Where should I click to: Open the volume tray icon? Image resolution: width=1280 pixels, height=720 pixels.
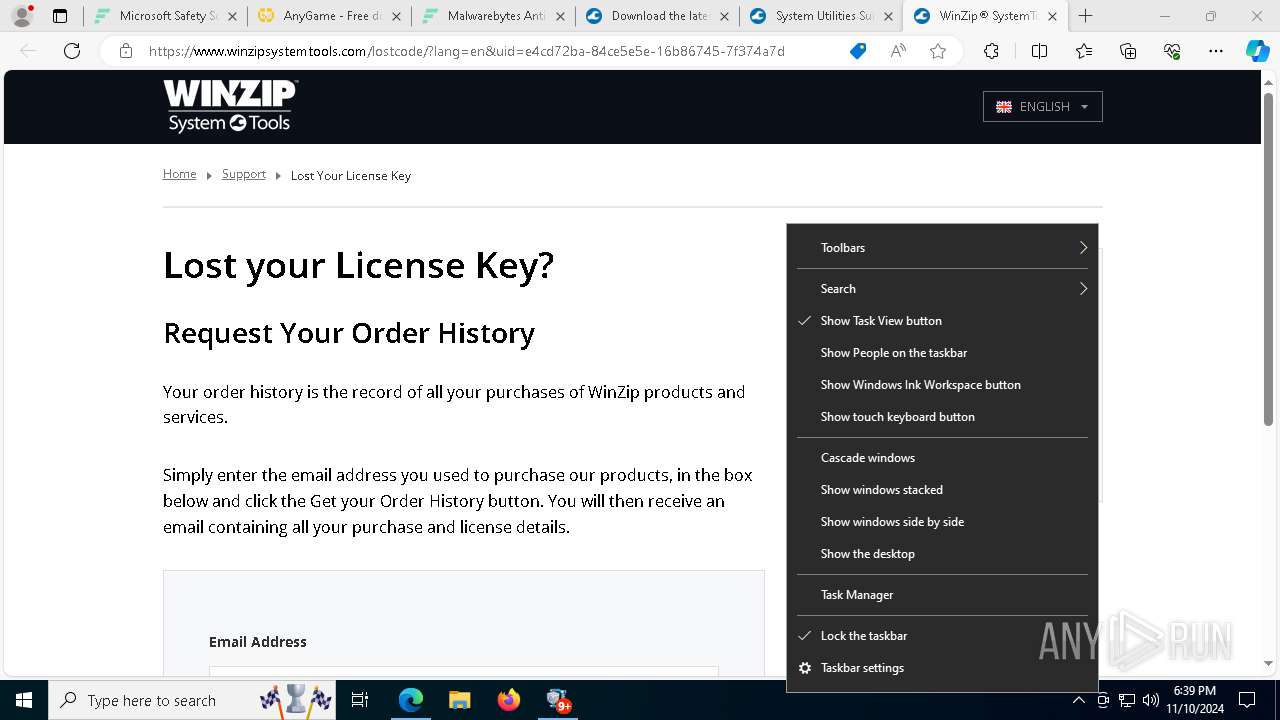point(1150,700)
